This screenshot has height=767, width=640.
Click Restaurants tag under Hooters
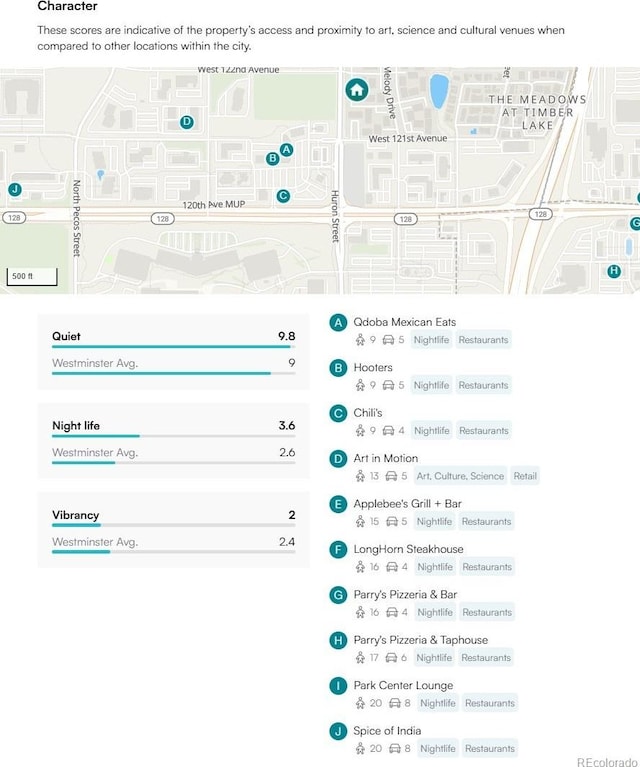point(483,385)
